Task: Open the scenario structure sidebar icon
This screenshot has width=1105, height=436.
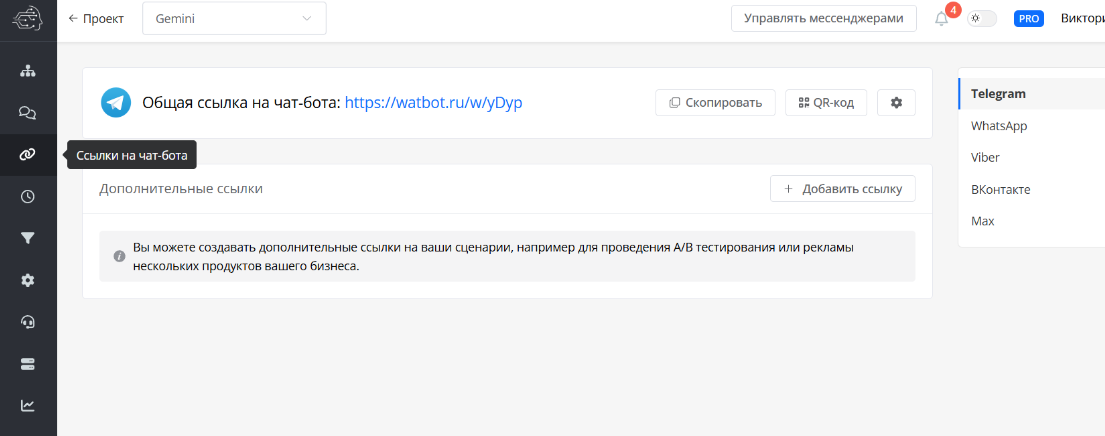Action: (x=28, y=71)
